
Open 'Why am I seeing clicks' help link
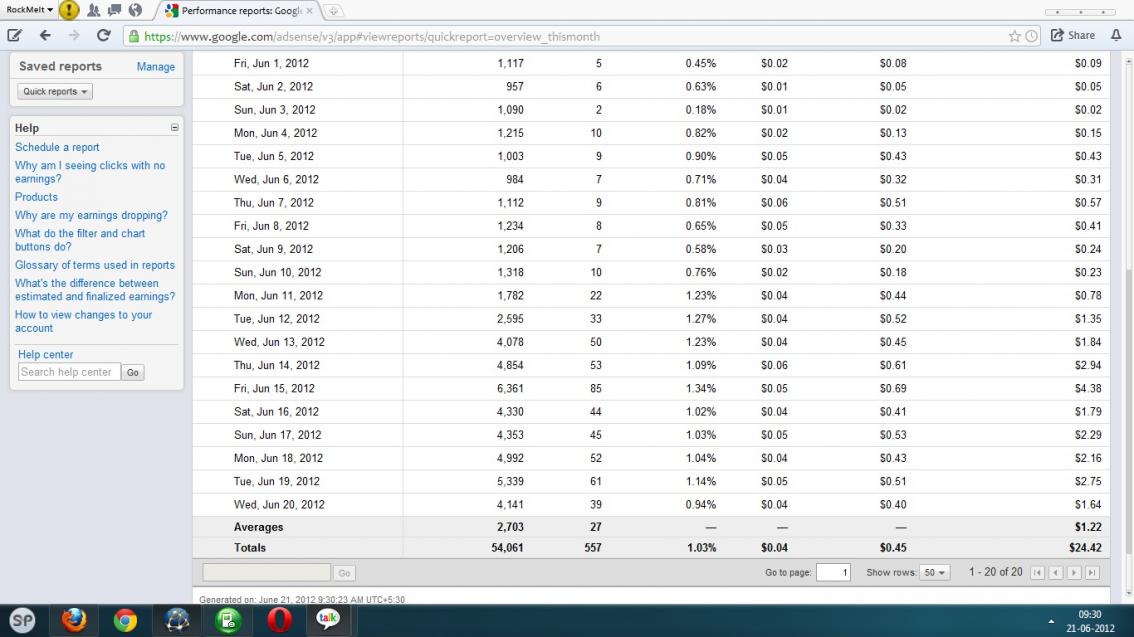(x=90, y=172)
